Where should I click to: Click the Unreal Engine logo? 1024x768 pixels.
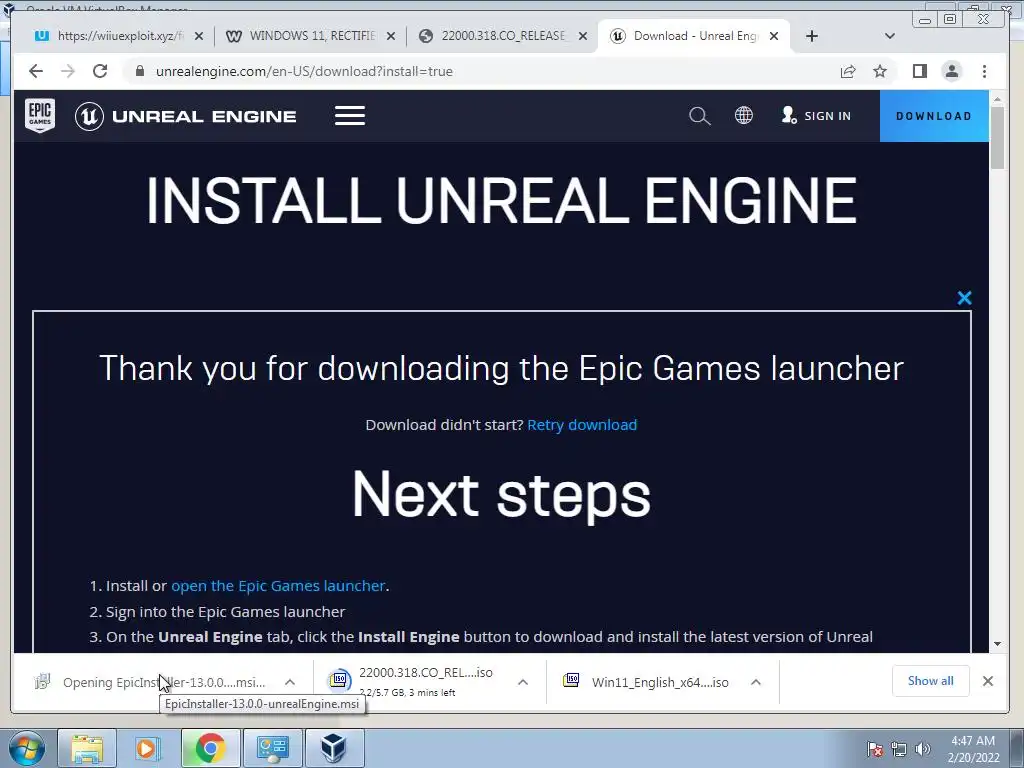coord(185,116)
